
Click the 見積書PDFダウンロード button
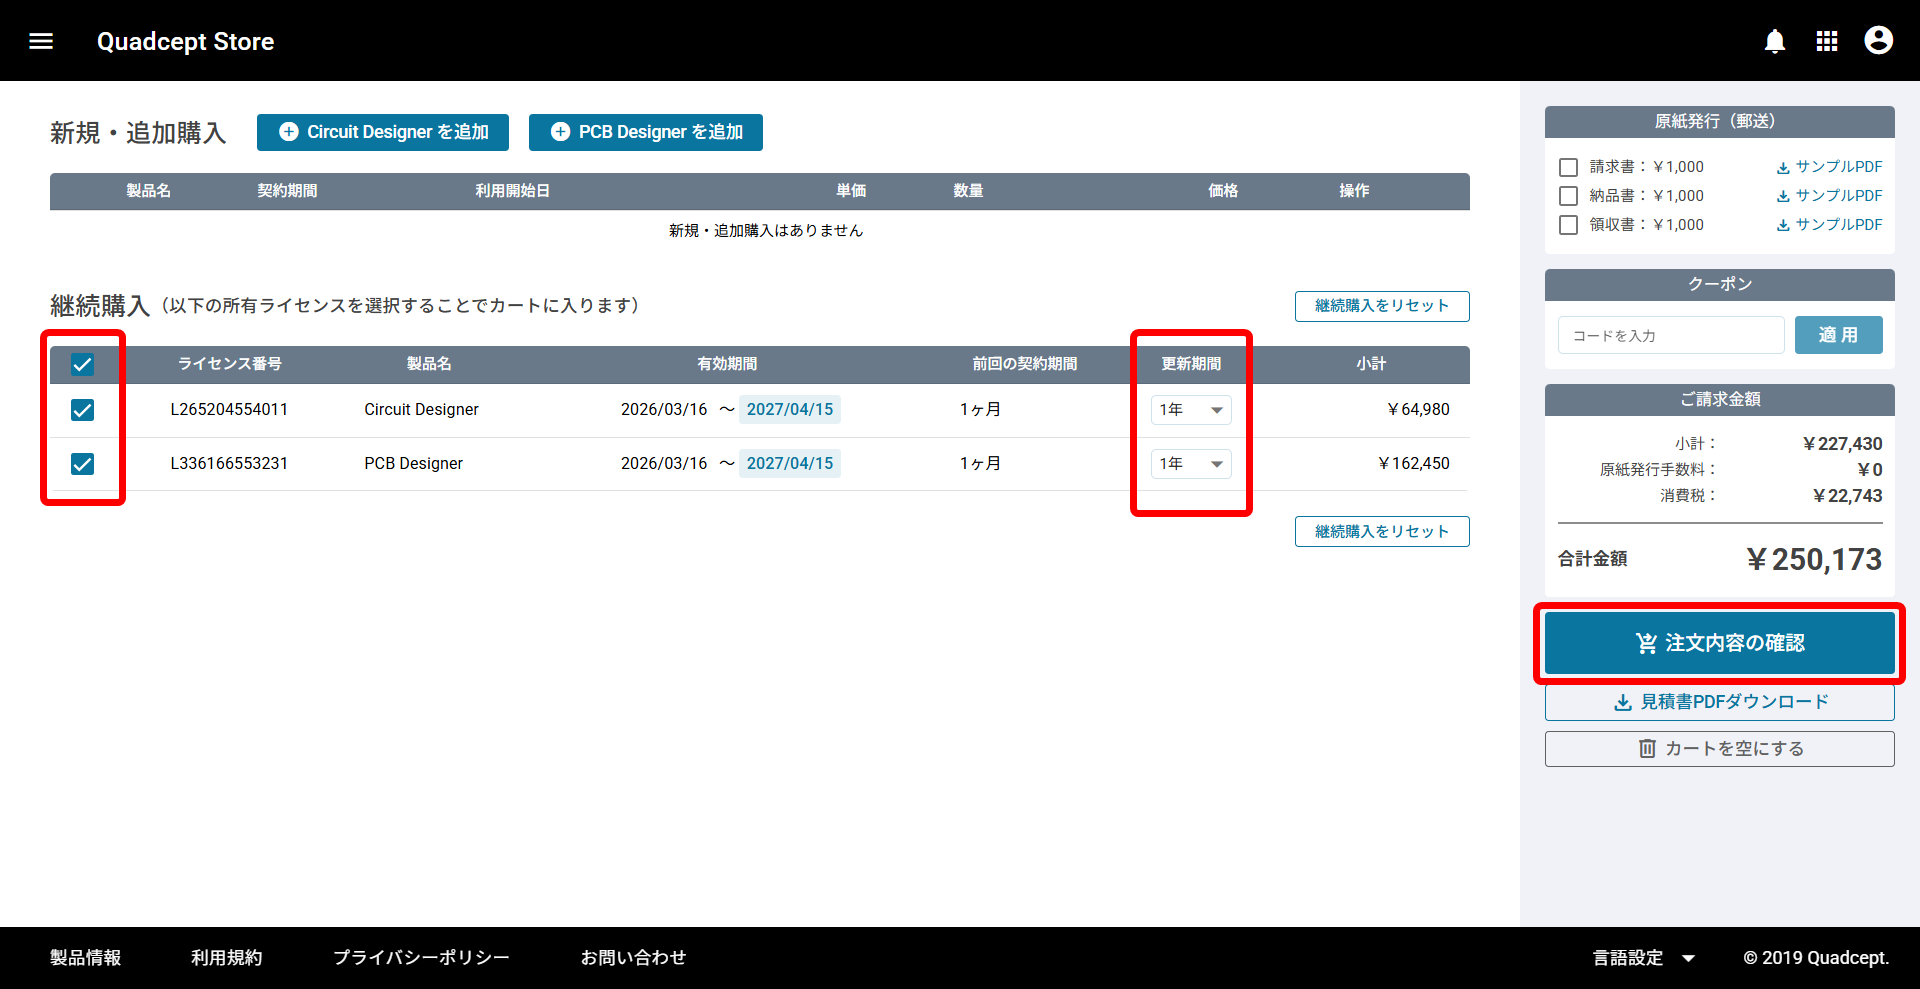(1719, 702)
